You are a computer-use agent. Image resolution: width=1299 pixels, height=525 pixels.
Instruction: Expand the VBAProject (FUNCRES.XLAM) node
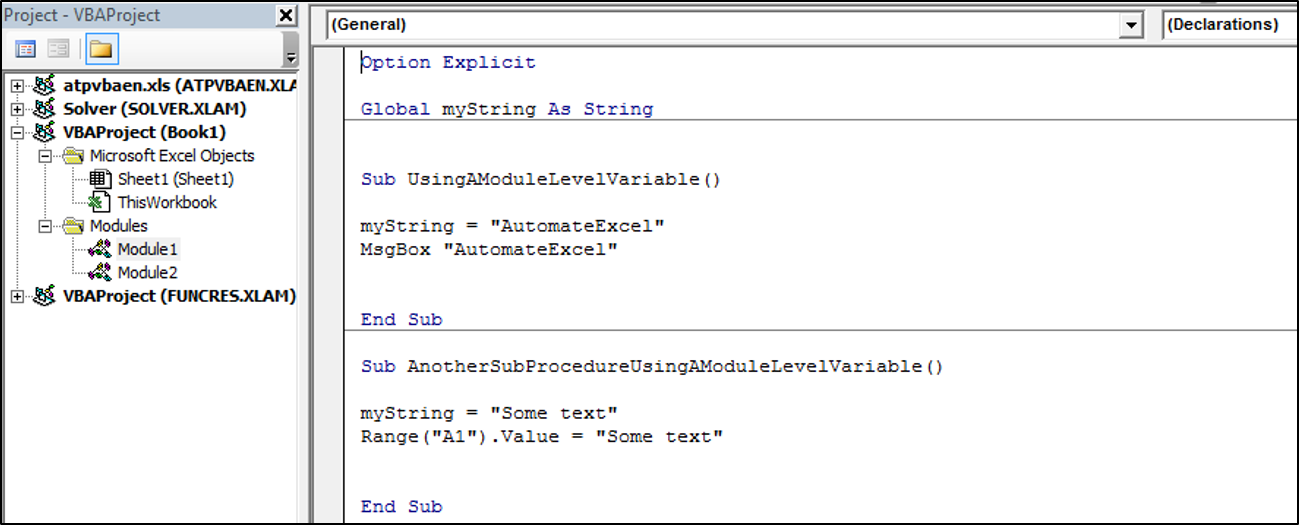pos(17,296)
